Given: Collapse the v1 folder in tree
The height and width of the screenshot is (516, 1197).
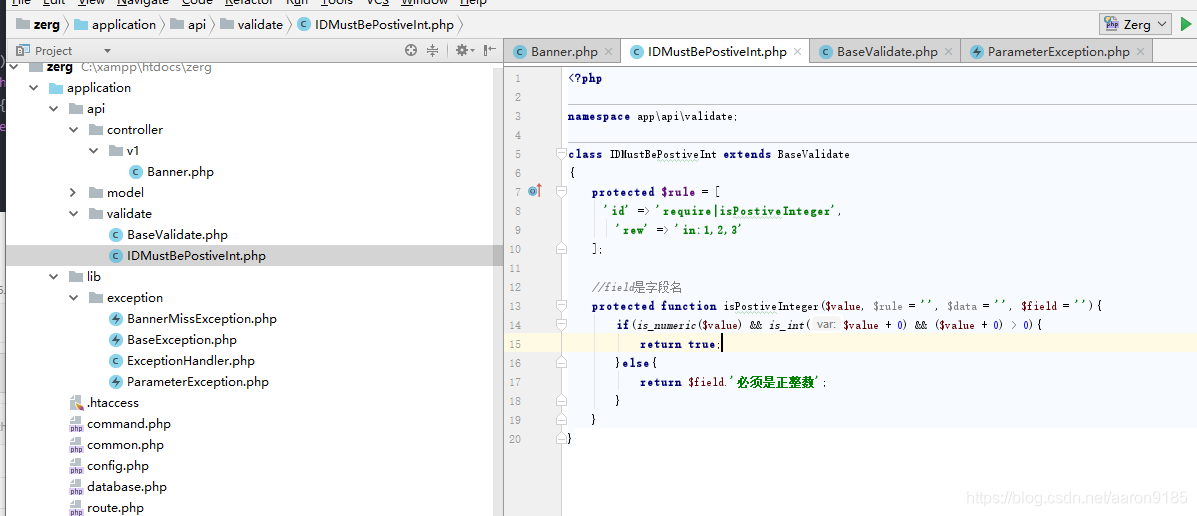Looking at the screenshot, I should tap(93, 150).
